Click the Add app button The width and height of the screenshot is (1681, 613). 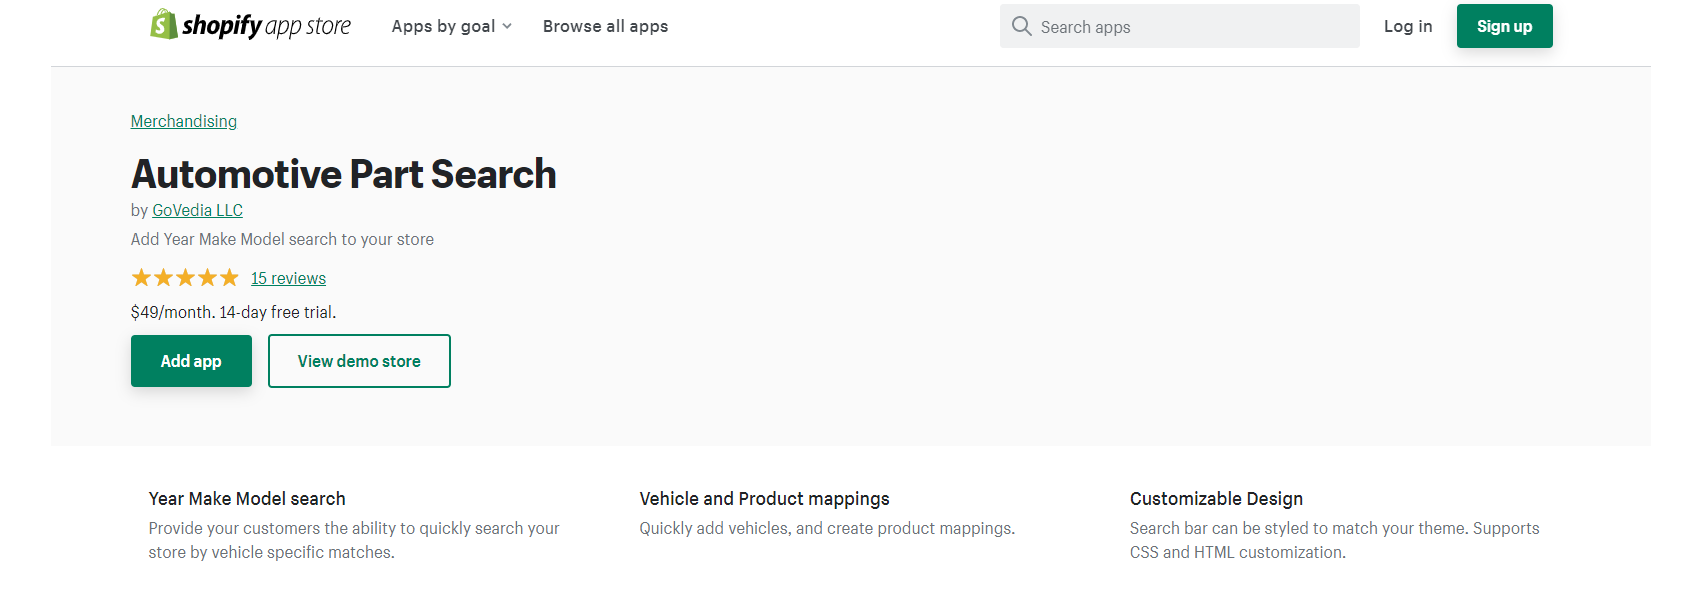191,361
